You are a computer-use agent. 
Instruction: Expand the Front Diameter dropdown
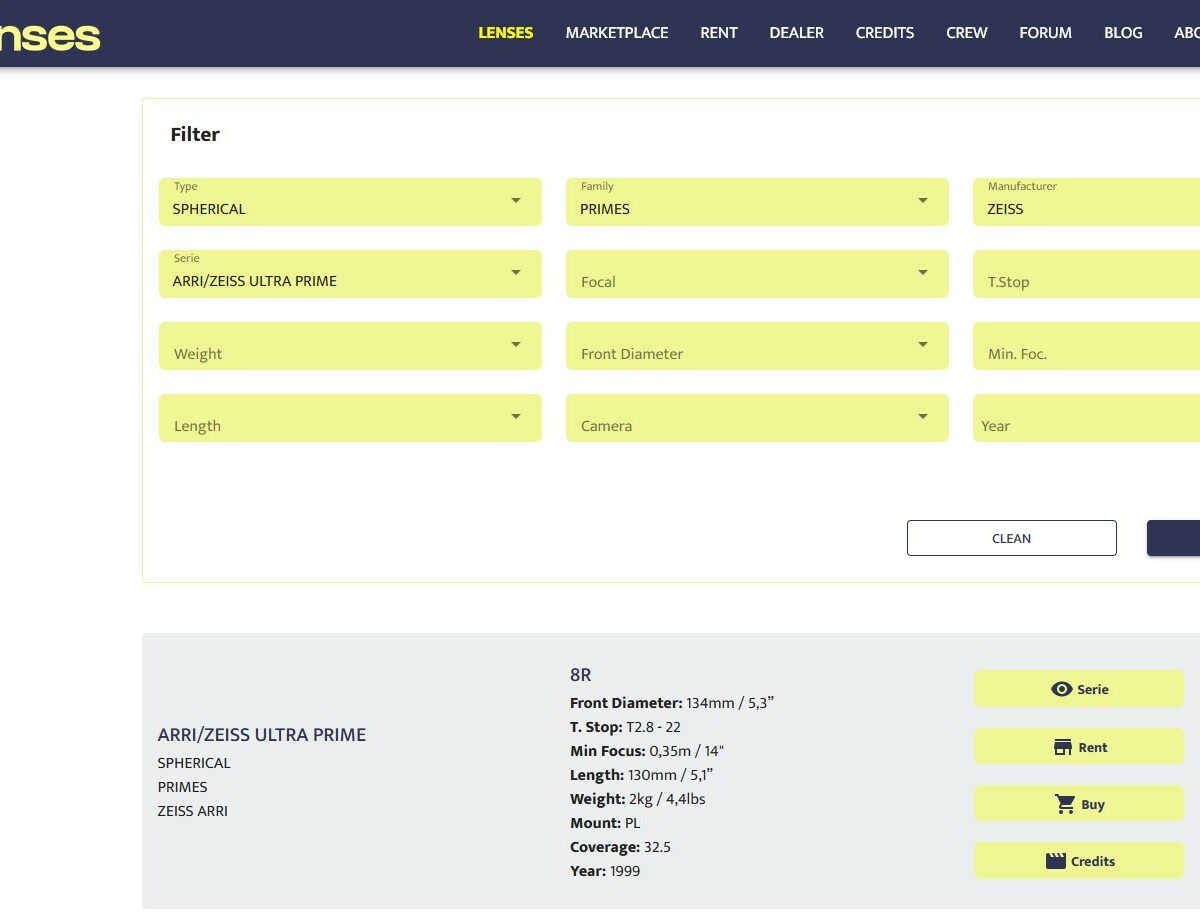click(x=757, y=346)
